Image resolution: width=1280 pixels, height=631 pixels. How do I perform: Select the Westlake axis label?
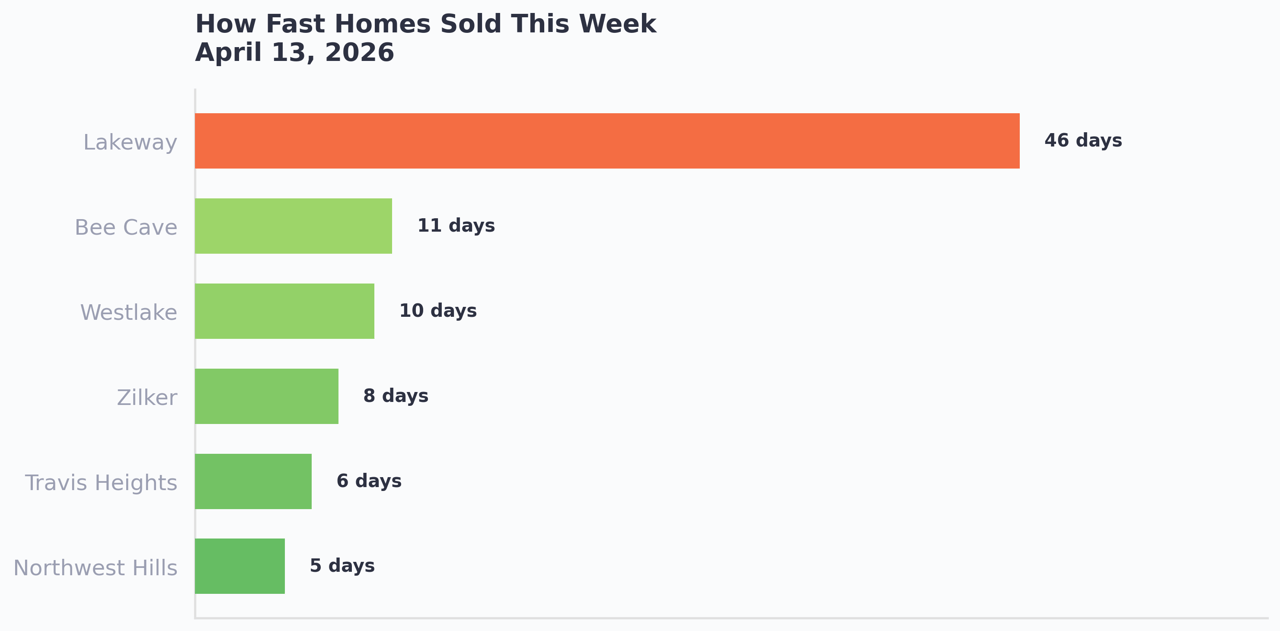[x=128, y=313]
